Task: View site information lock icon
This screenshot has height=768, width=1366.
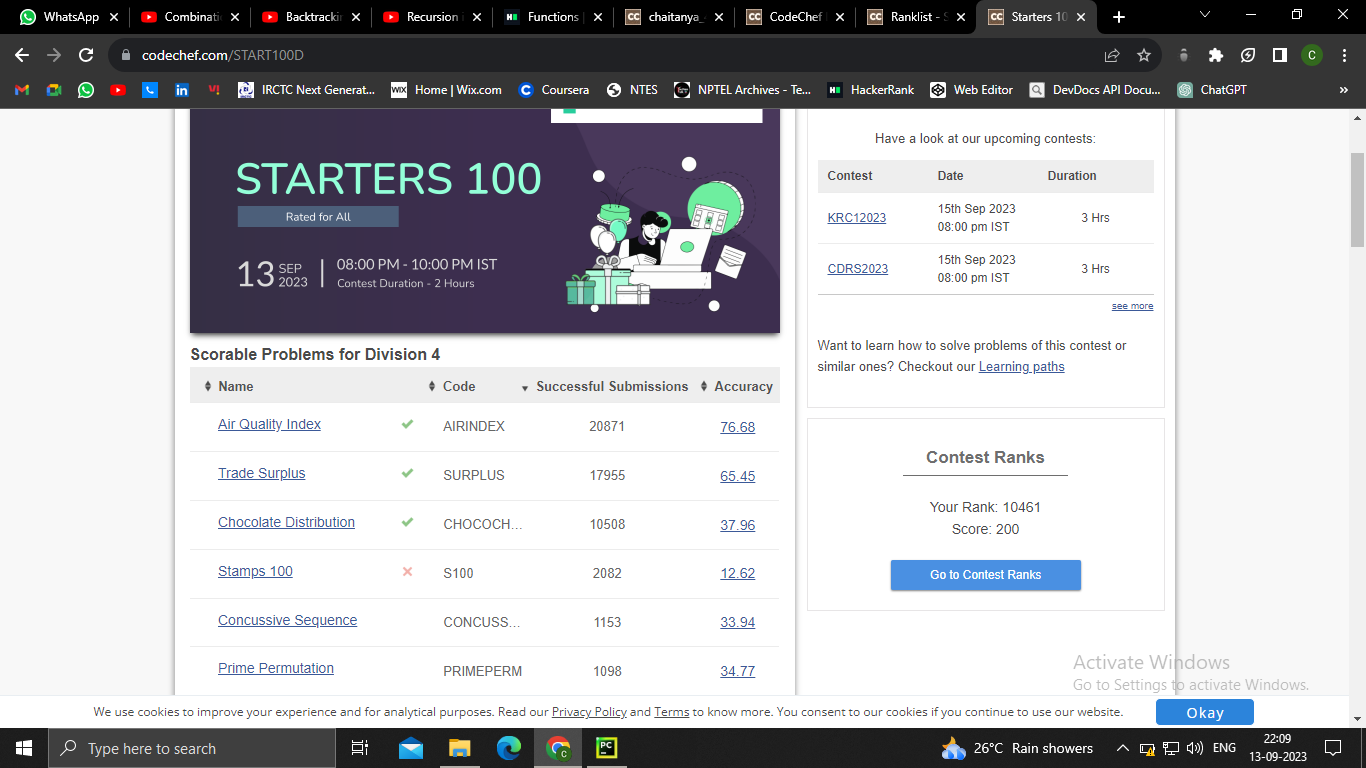Action: point(126,55)
